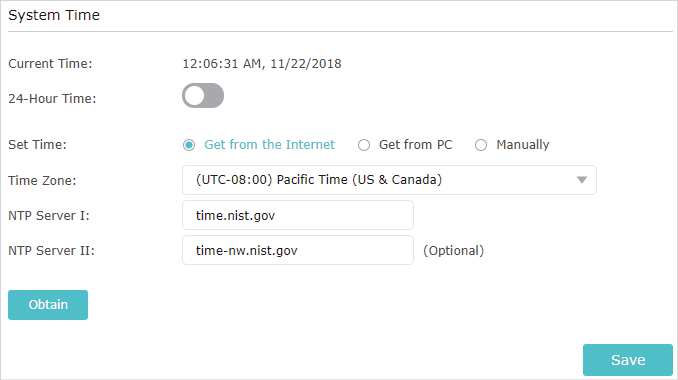Viewport: 678px width, 380px height.
Task: Click the '(Optional)' hint text
Action: (454, 251)
